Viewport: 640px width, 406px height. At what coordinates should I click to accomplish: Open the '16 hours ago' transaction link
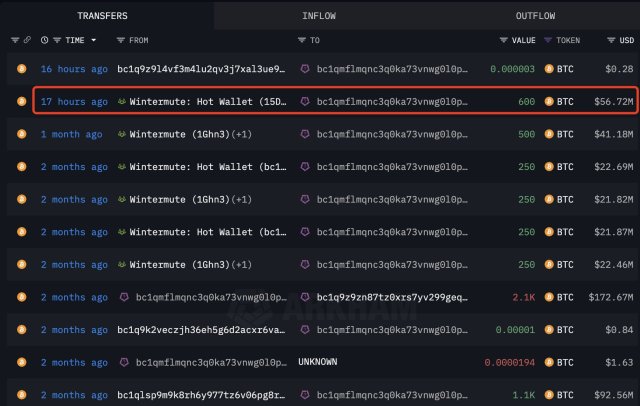point(74,70)
